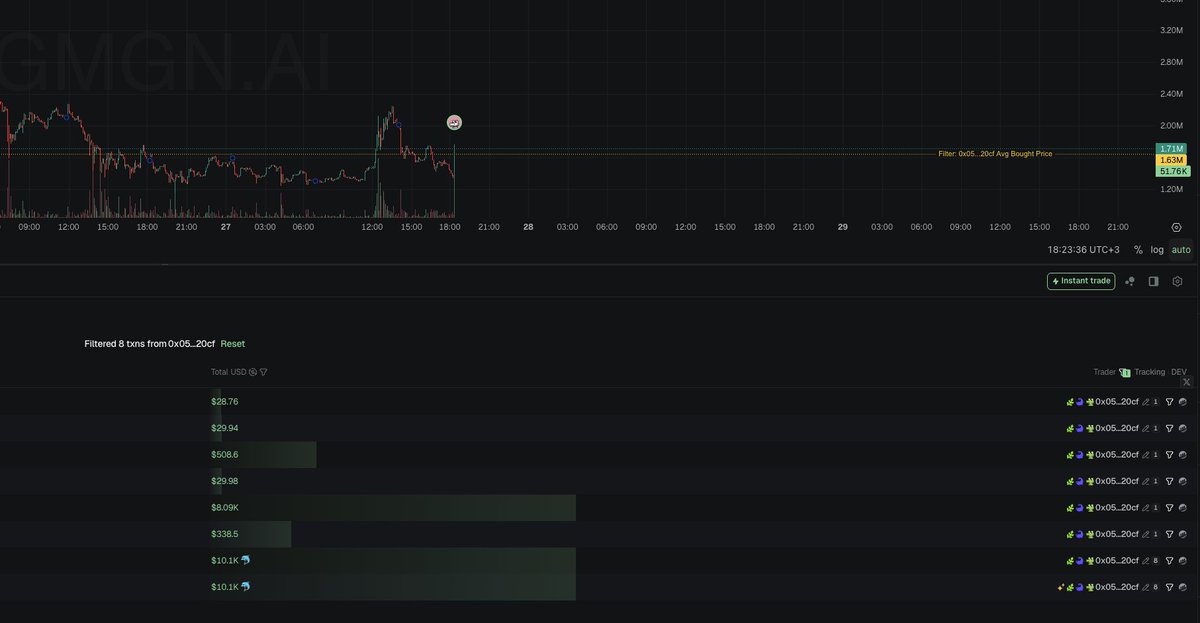Click the 'Filtered 8 txns from 0x05...20cf' text

coord(150,344)
